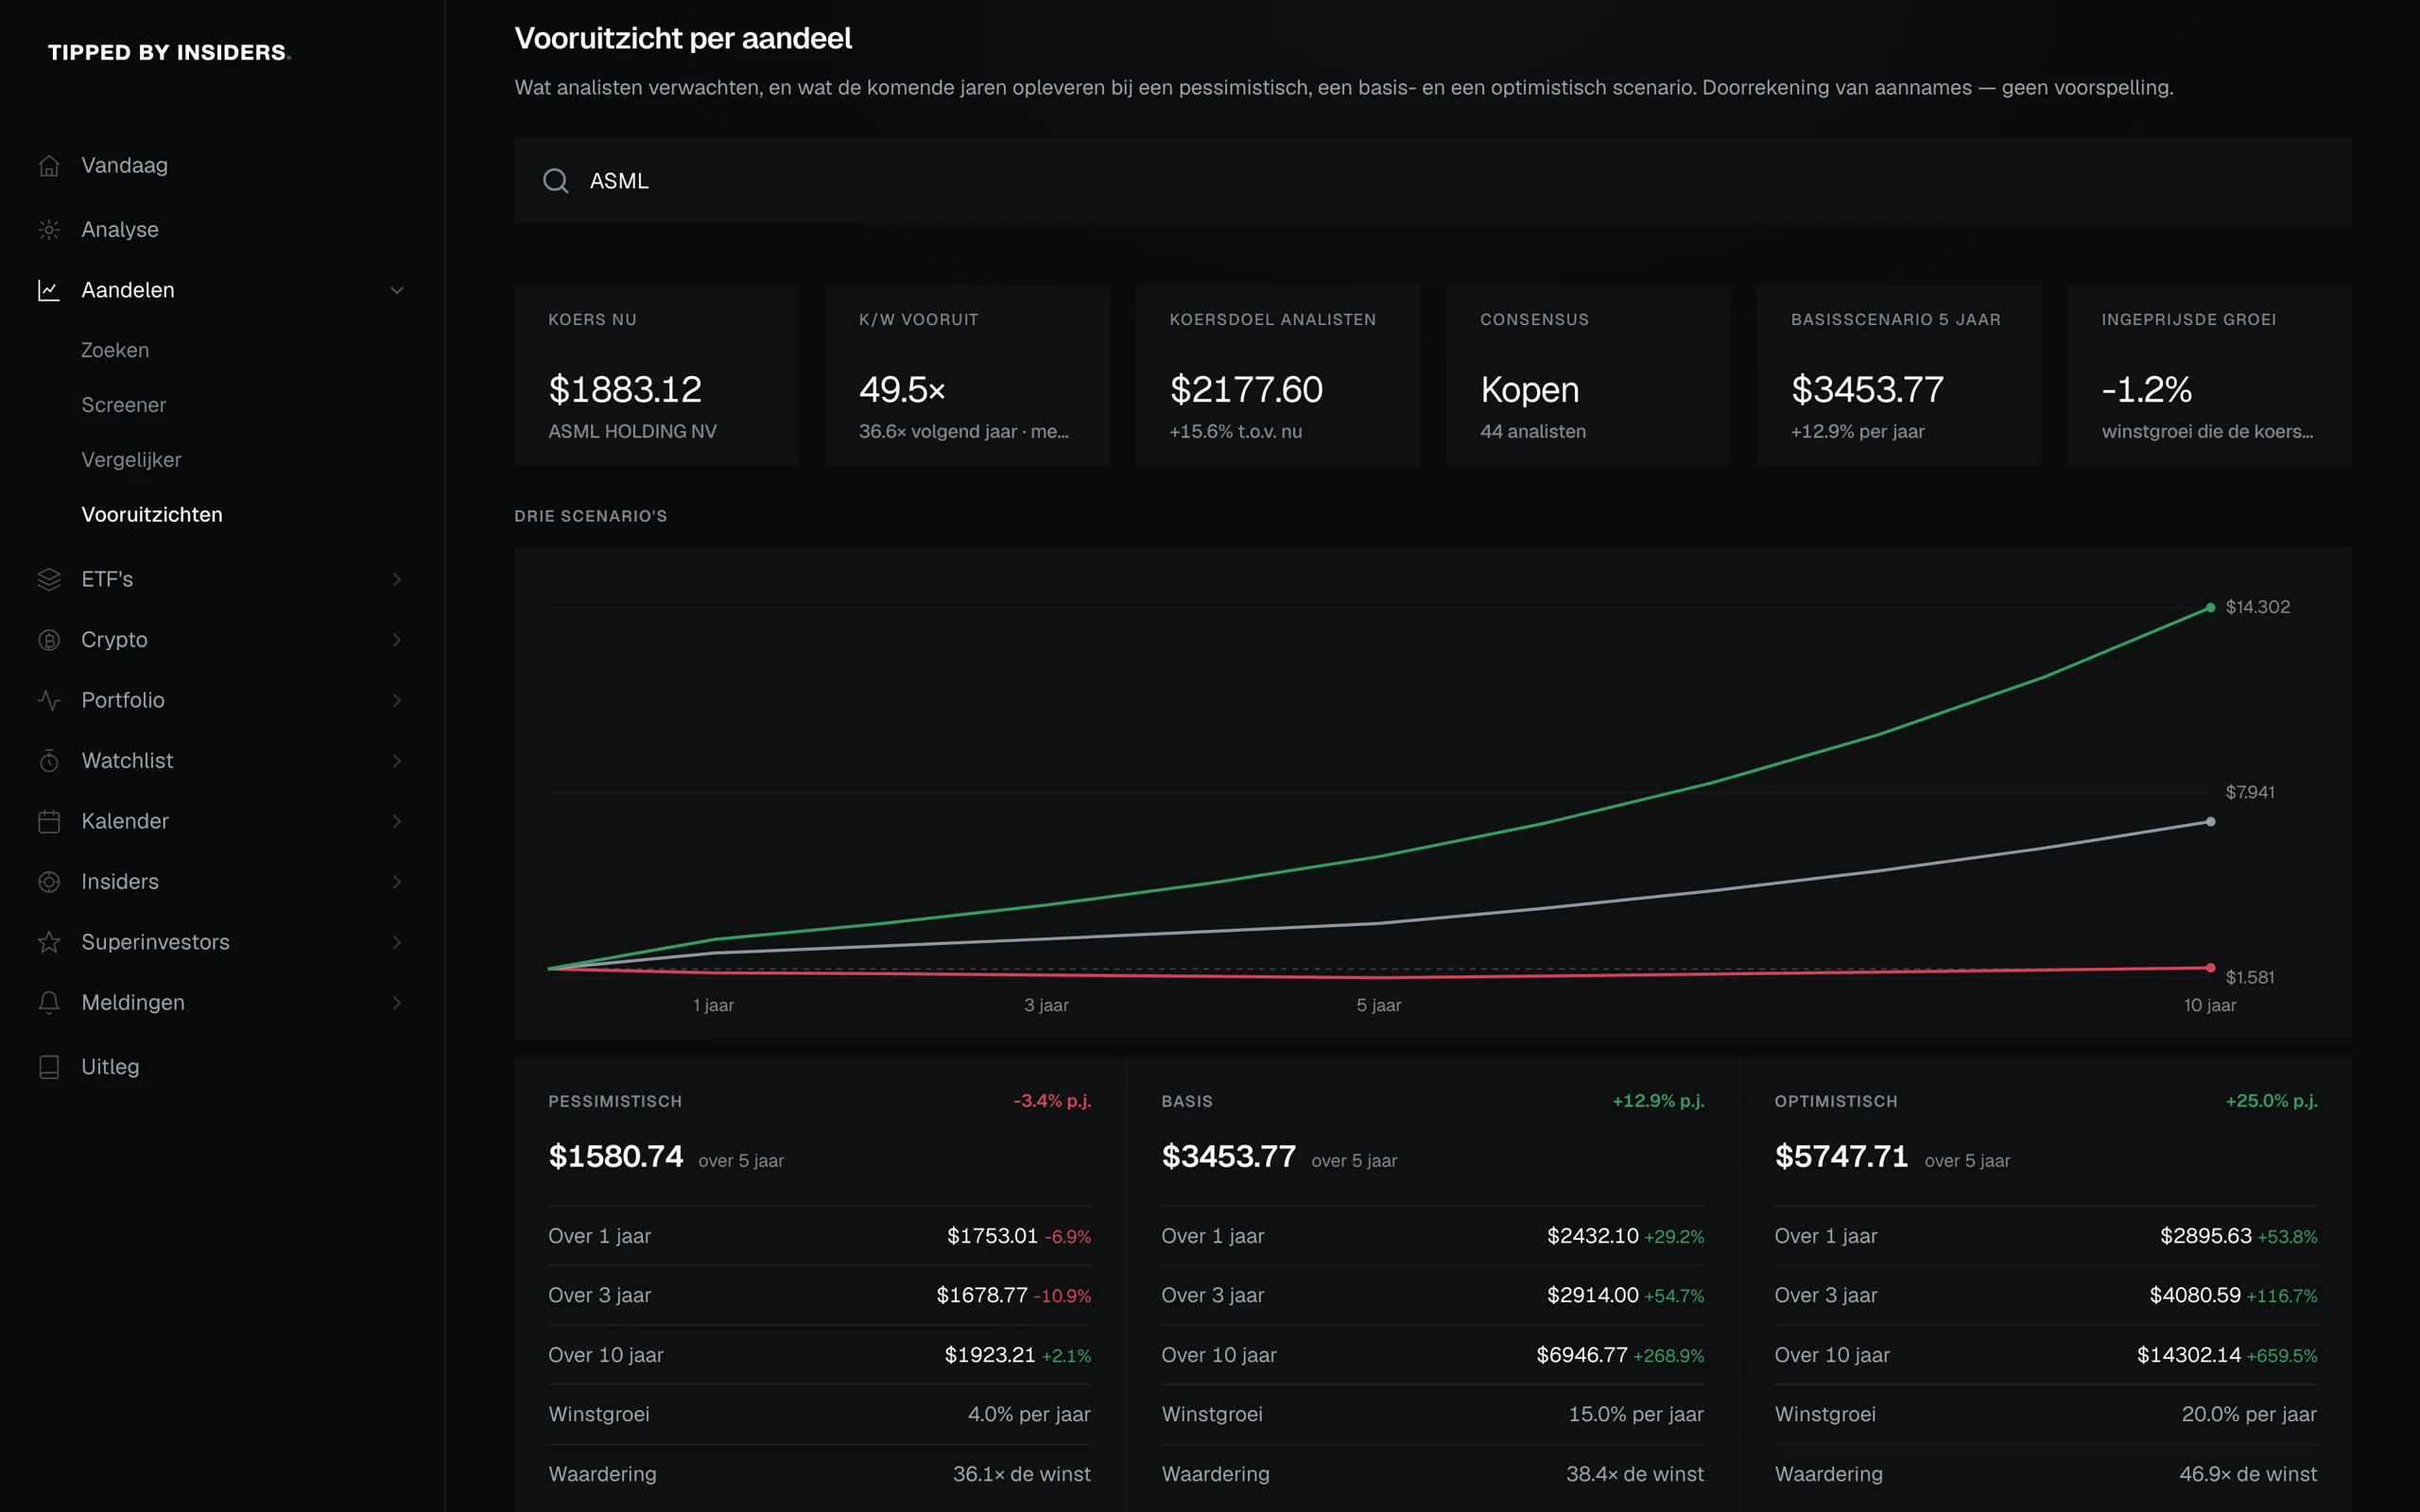
Task: Click the Meldingen bell icon
Action: pyautogui.click(x=49, y=1003)
